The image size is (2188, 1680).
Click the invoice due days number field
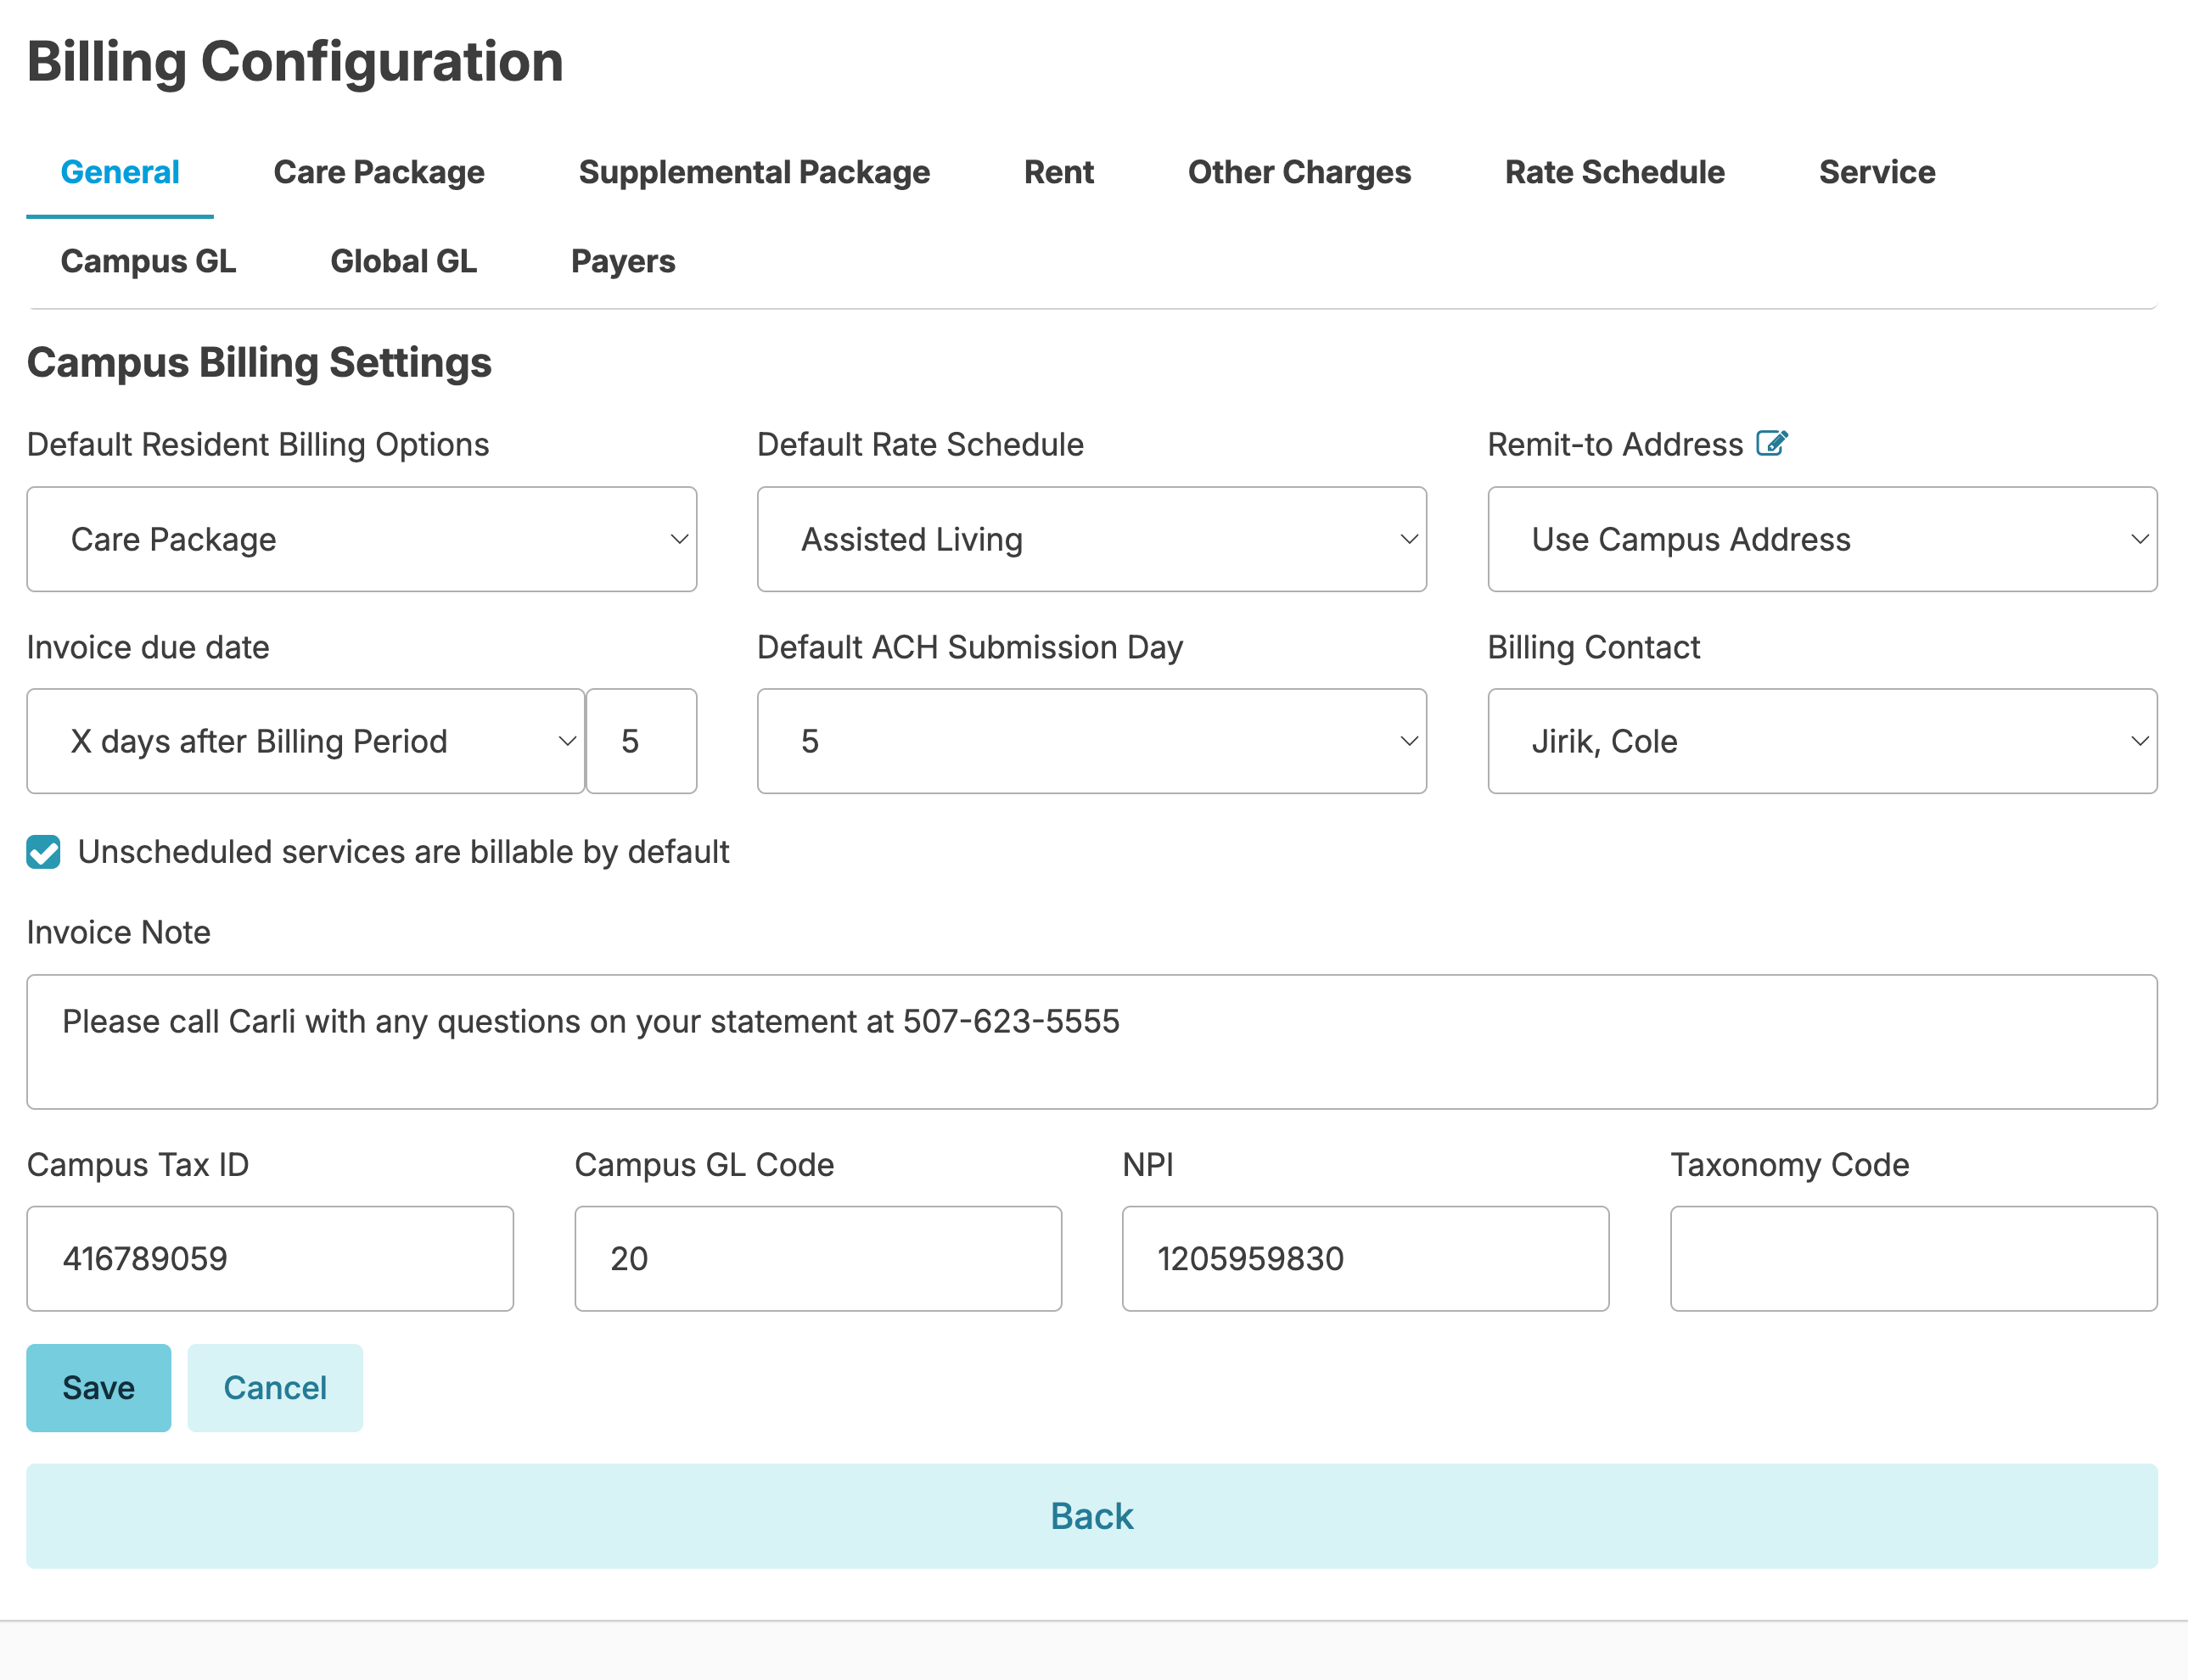[x=641, y=741]
